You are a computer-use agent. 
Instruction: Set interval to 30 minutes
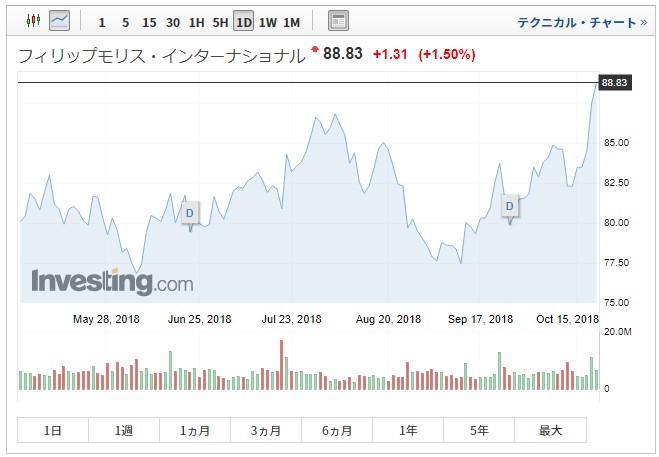pyautogui.click(x=173, y=22)
